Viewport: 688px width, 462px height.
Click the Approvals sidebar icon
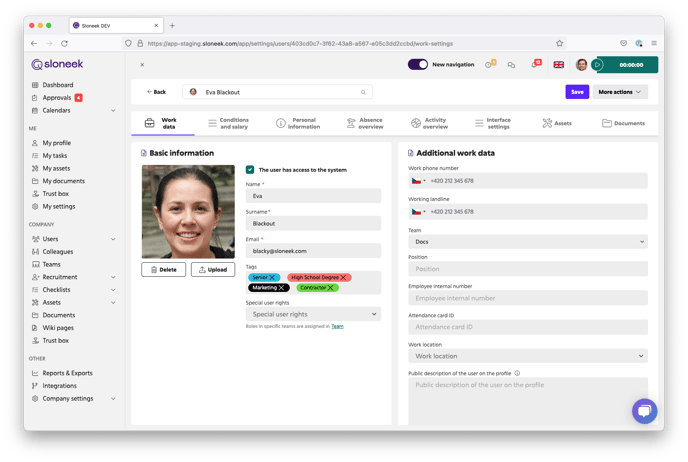(x=35, y=97)
